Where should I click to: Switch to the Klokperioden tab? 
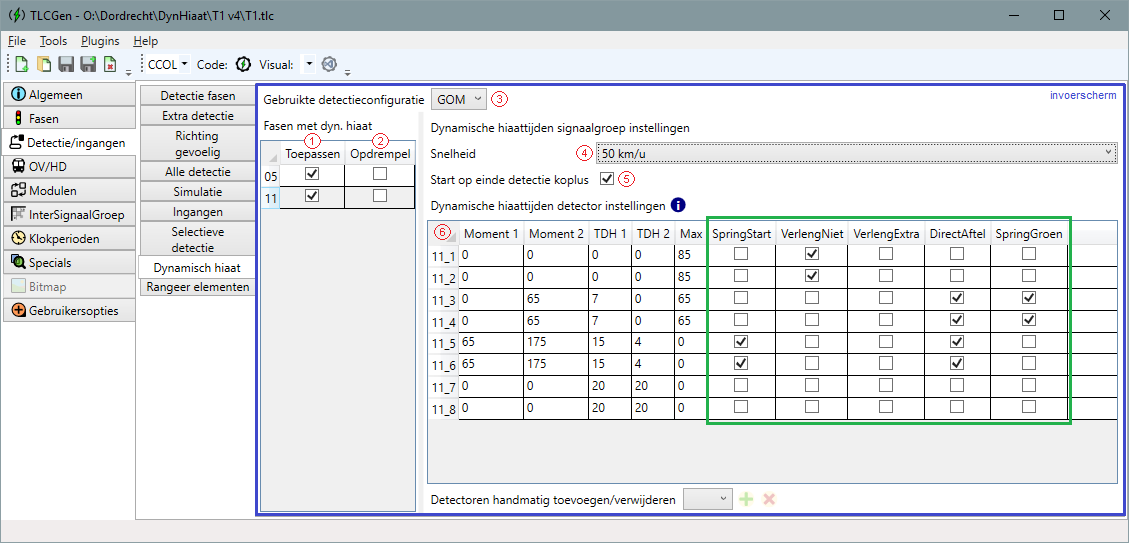(x=68, y=238)
